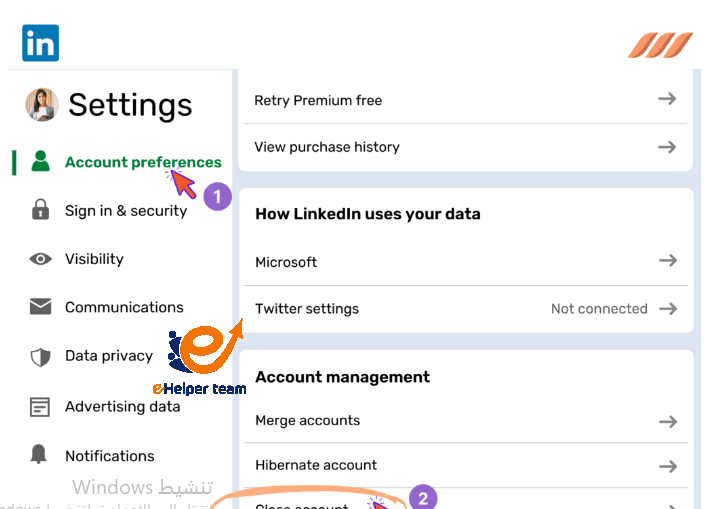Go to Notifications settings
Image resolution: width=705 pixels, height=509 pixels.
110,456
